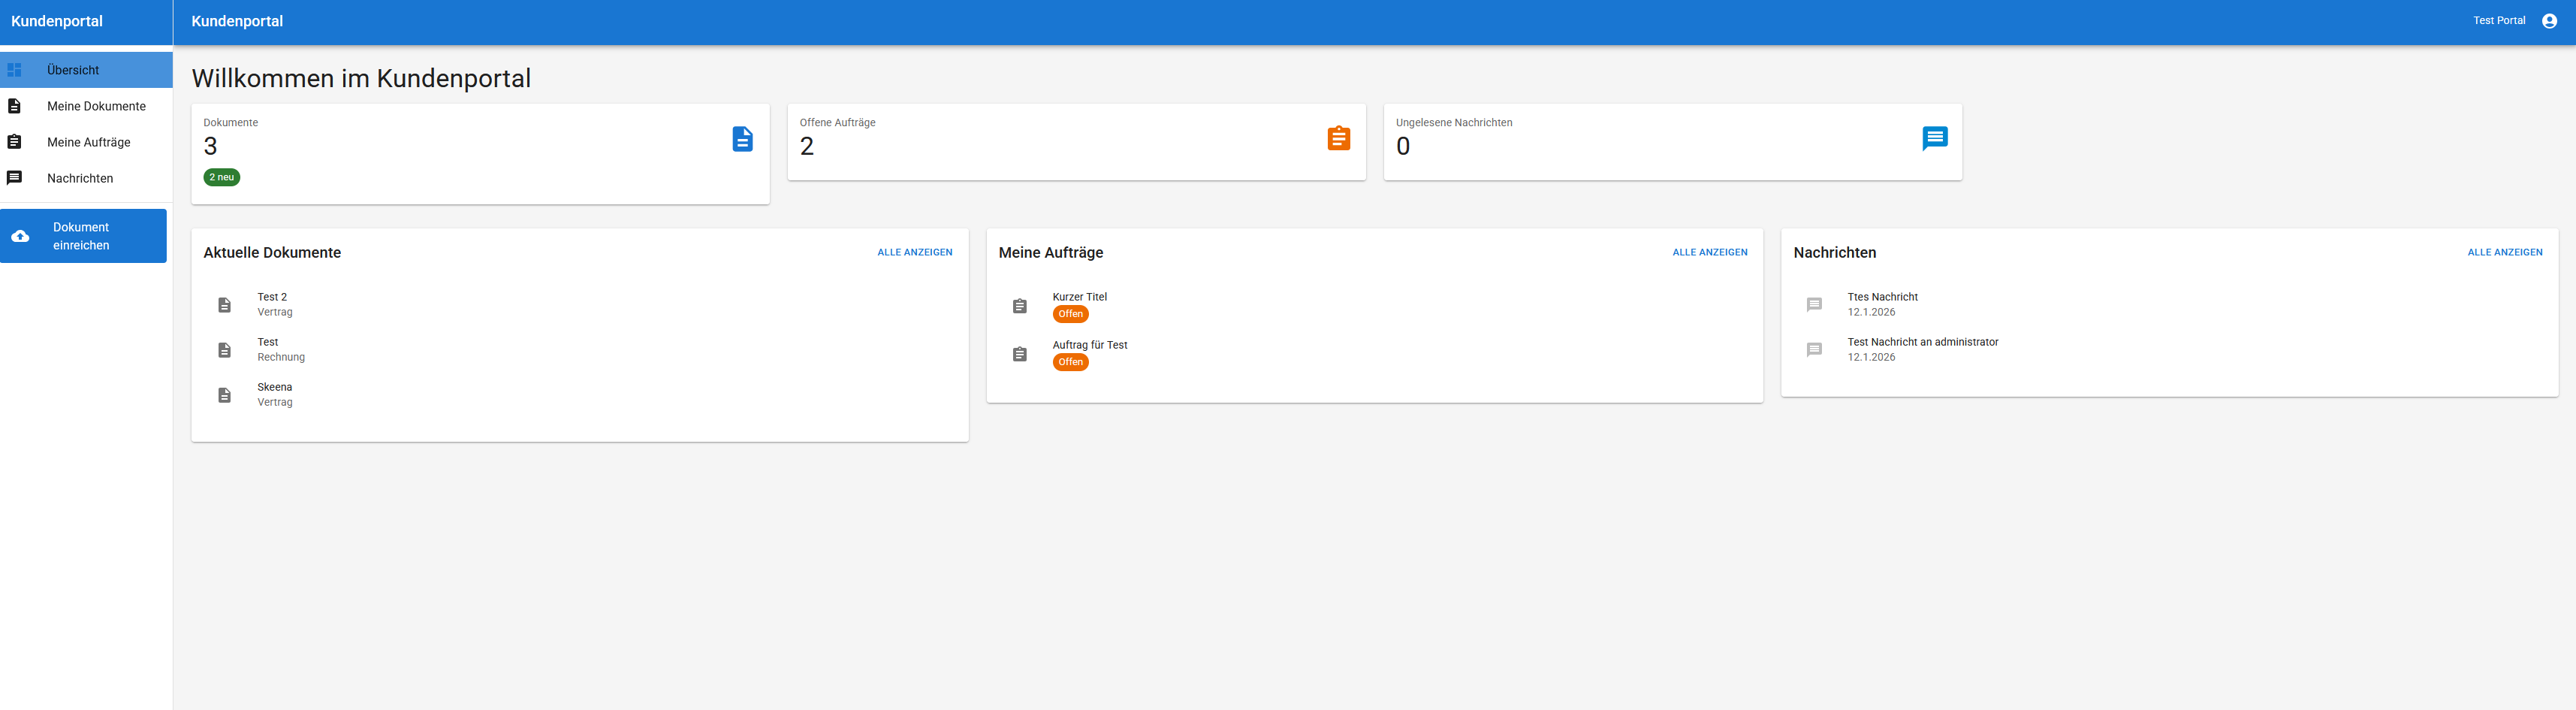Click the file icon beside Skeena document
Screen dimensions: 2576x710
(225, 395)
